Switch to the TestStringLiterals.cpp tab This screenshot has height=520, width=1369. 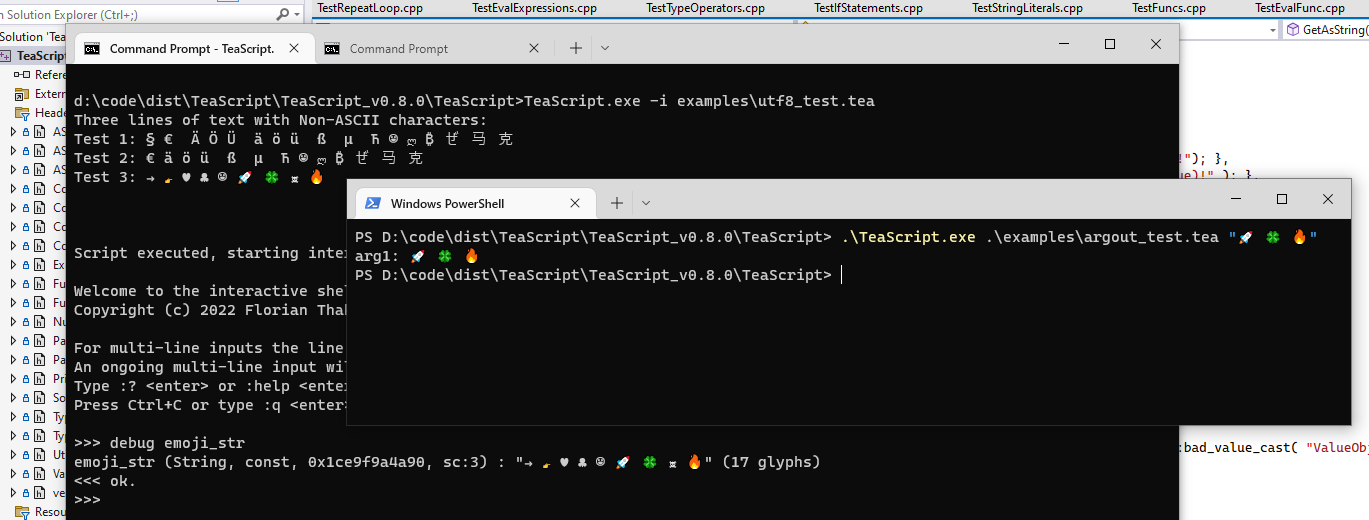1028,8
